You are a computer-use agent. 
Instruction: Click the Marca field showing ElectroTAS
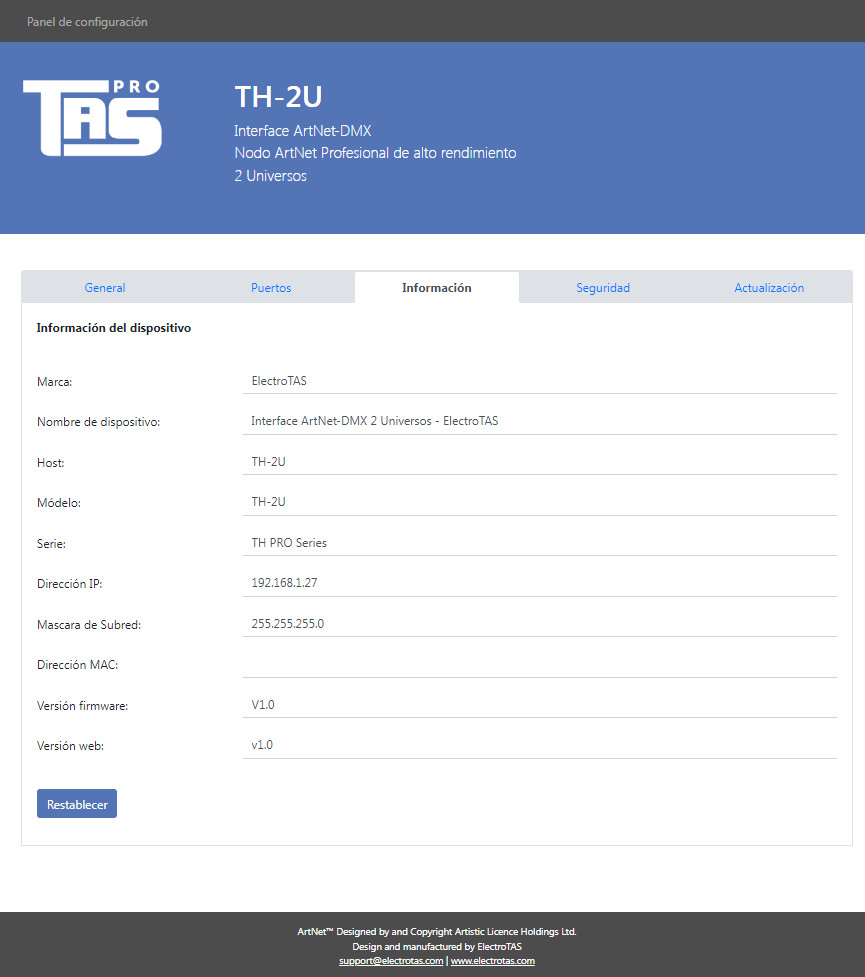click(540, 381)
